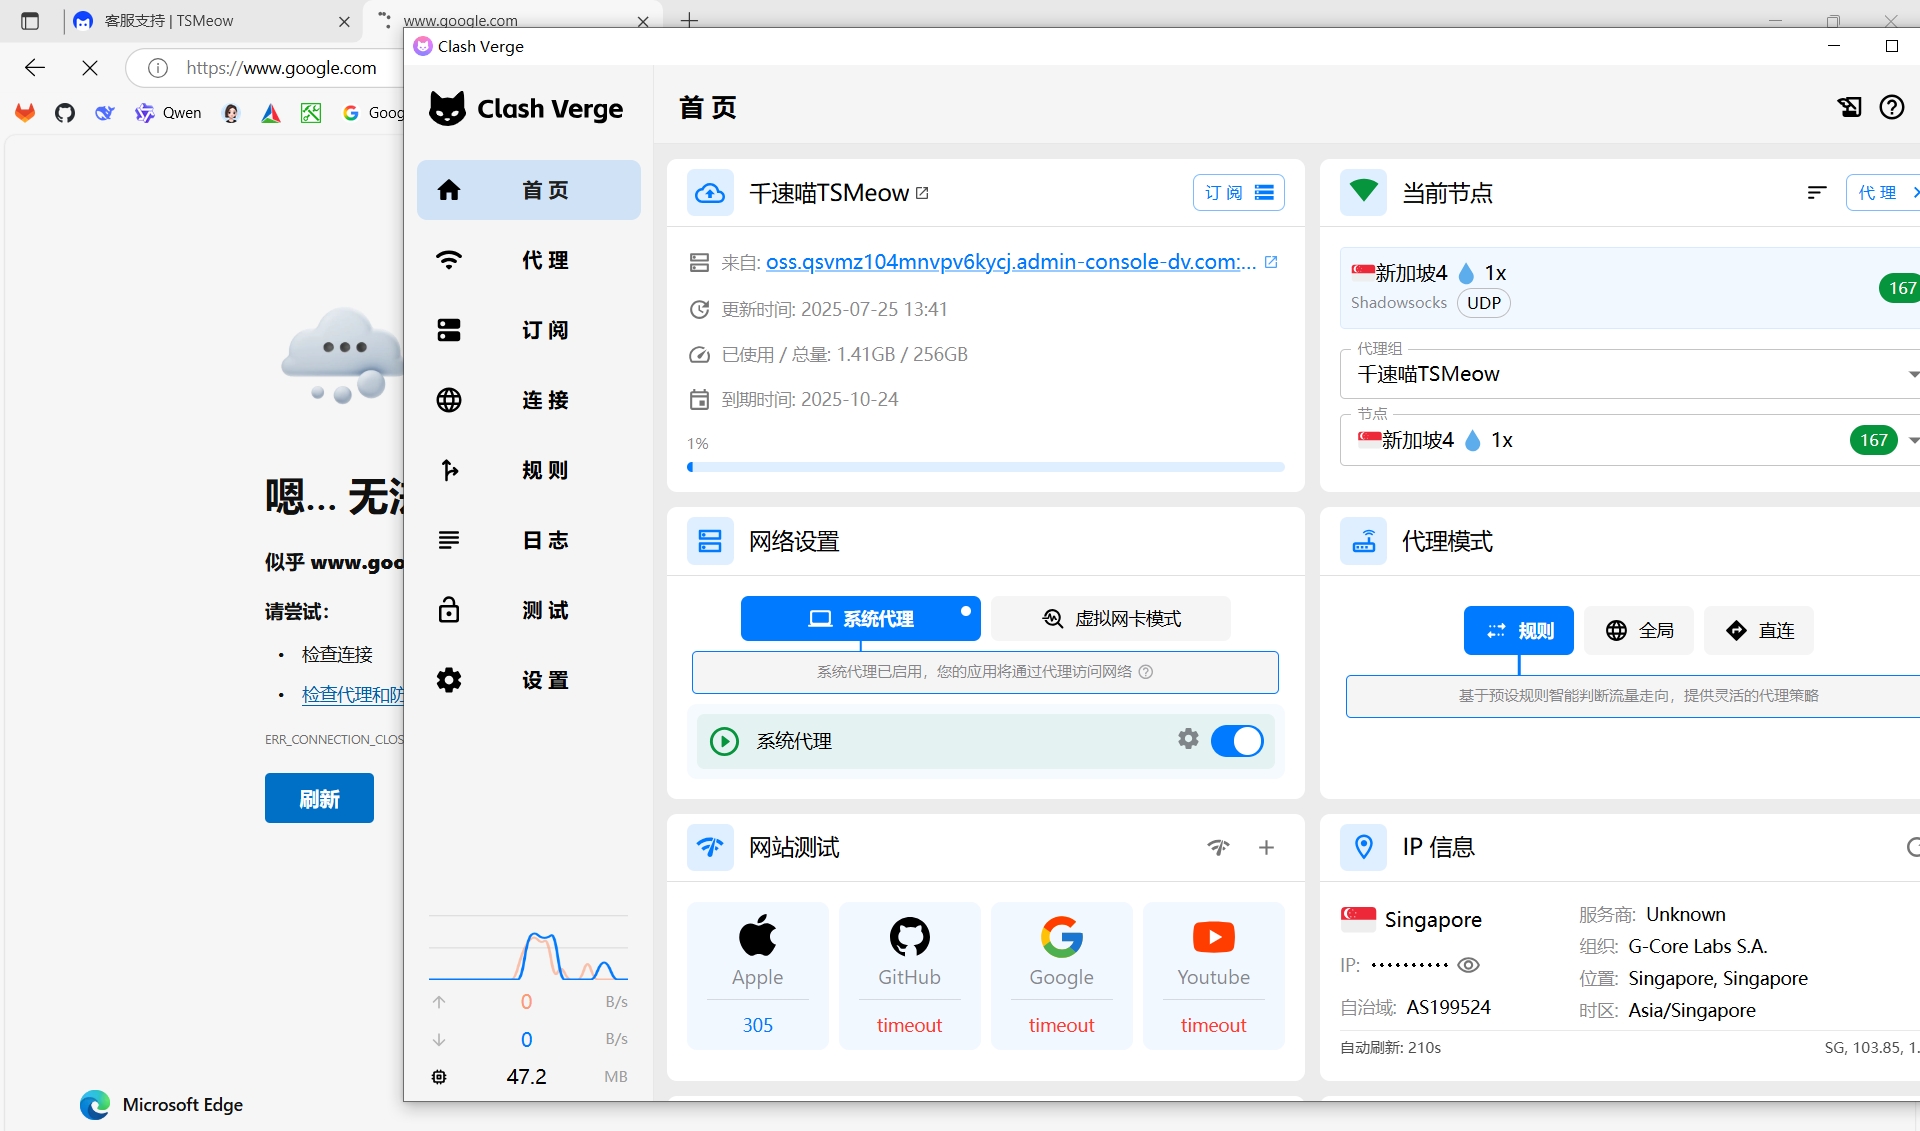Click the memory usage chip icon
The height and width of the screenshot is (1131, 1920).
[x=439, y=1077]
